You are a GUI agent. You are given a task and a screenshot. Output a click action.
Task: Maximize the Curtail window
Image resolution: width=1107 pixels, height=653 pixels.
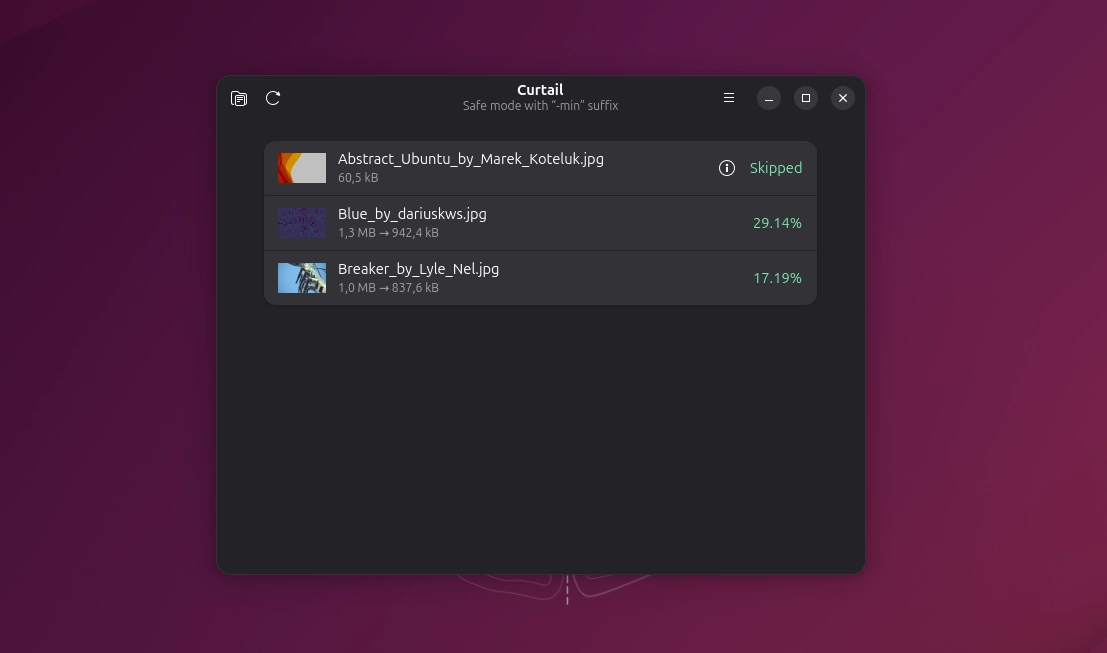tap(806, 98)
